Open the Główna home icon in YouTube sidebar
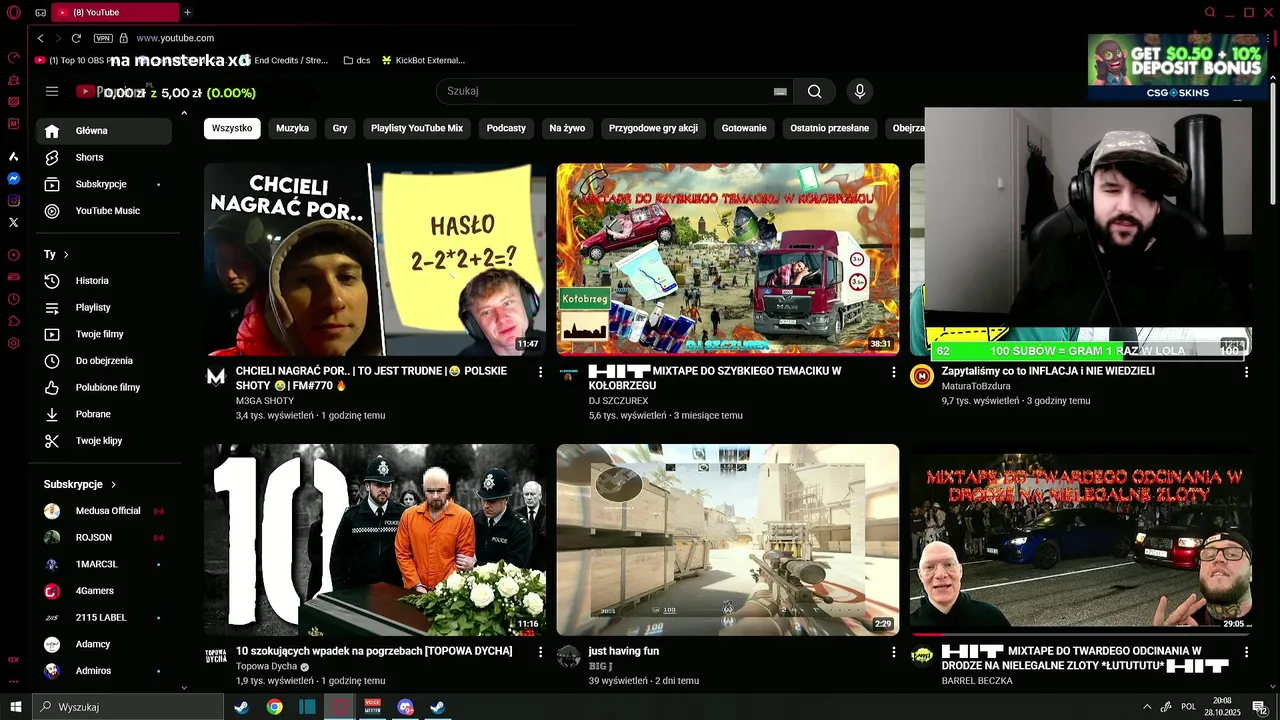The height and width of the screenshot is (720, 1280). [x=52, y=131]
